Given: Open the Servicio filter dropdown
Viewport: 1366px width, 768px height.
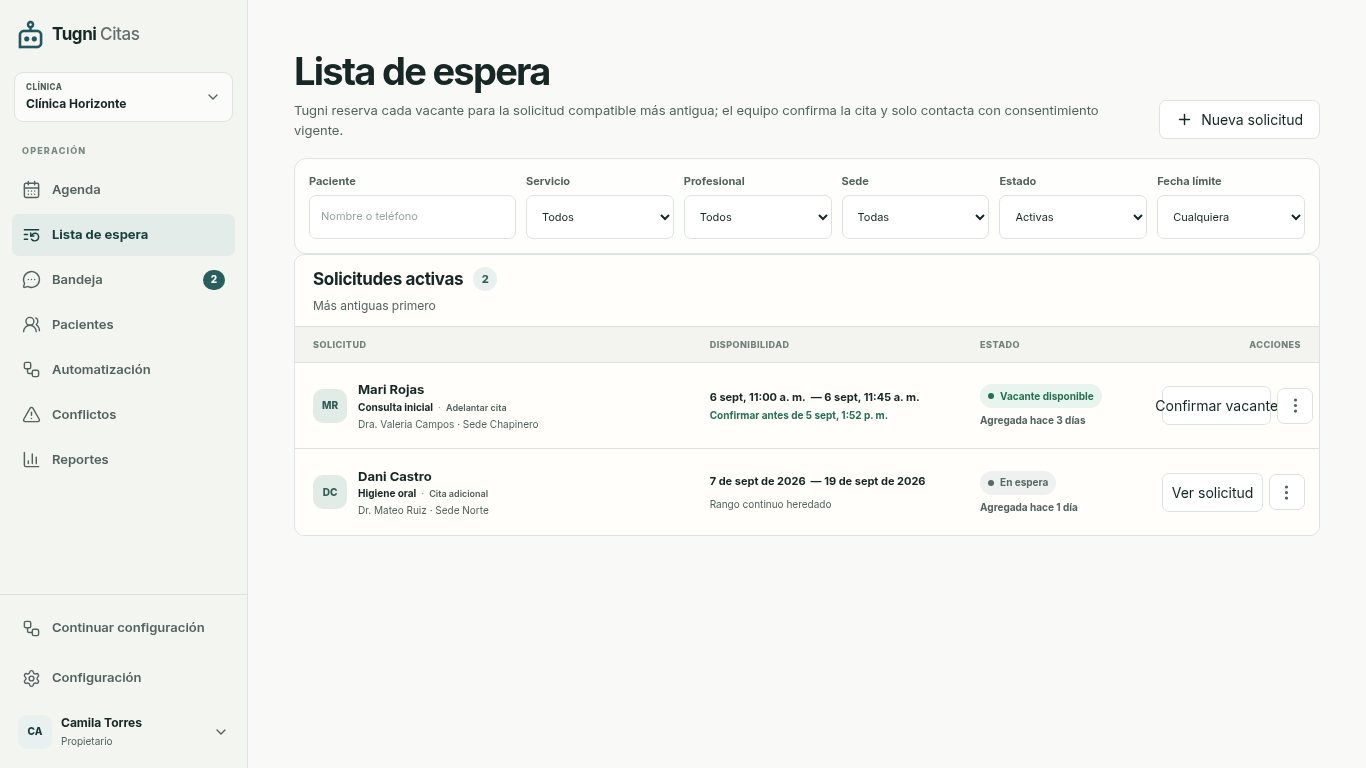Looking at the screenshot, I should tap(600, 217).
